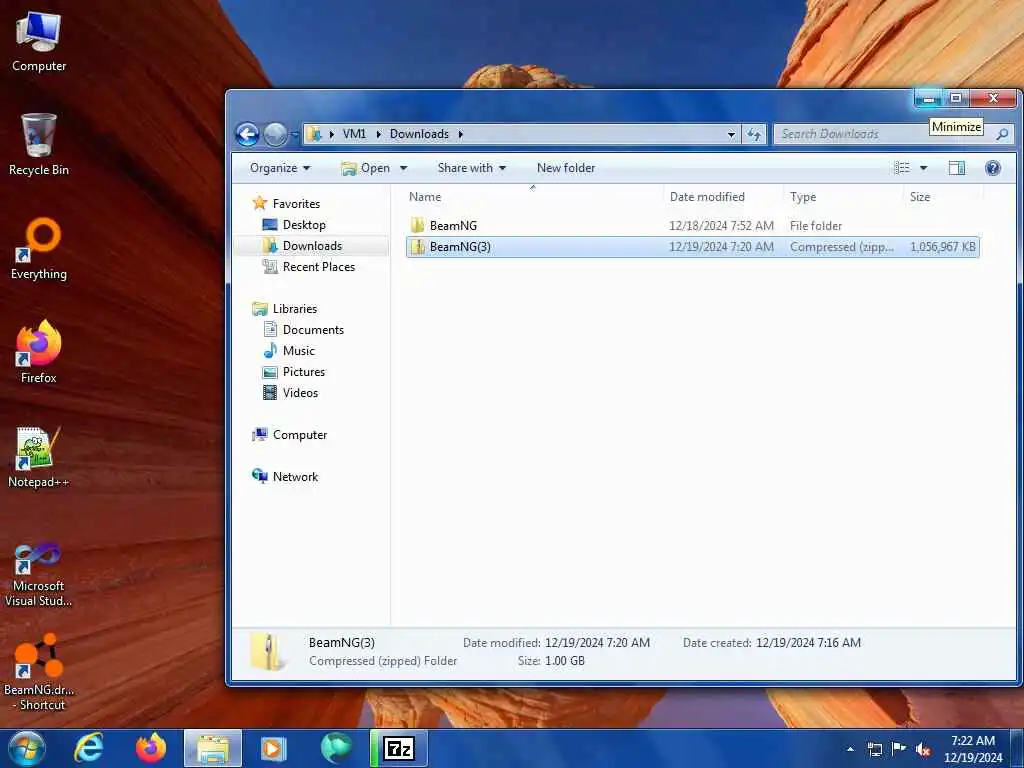The height and width of the screenshot is (768, 1024).
Task: Click the green globe taskbar icon
Action: tap(336, 748)
